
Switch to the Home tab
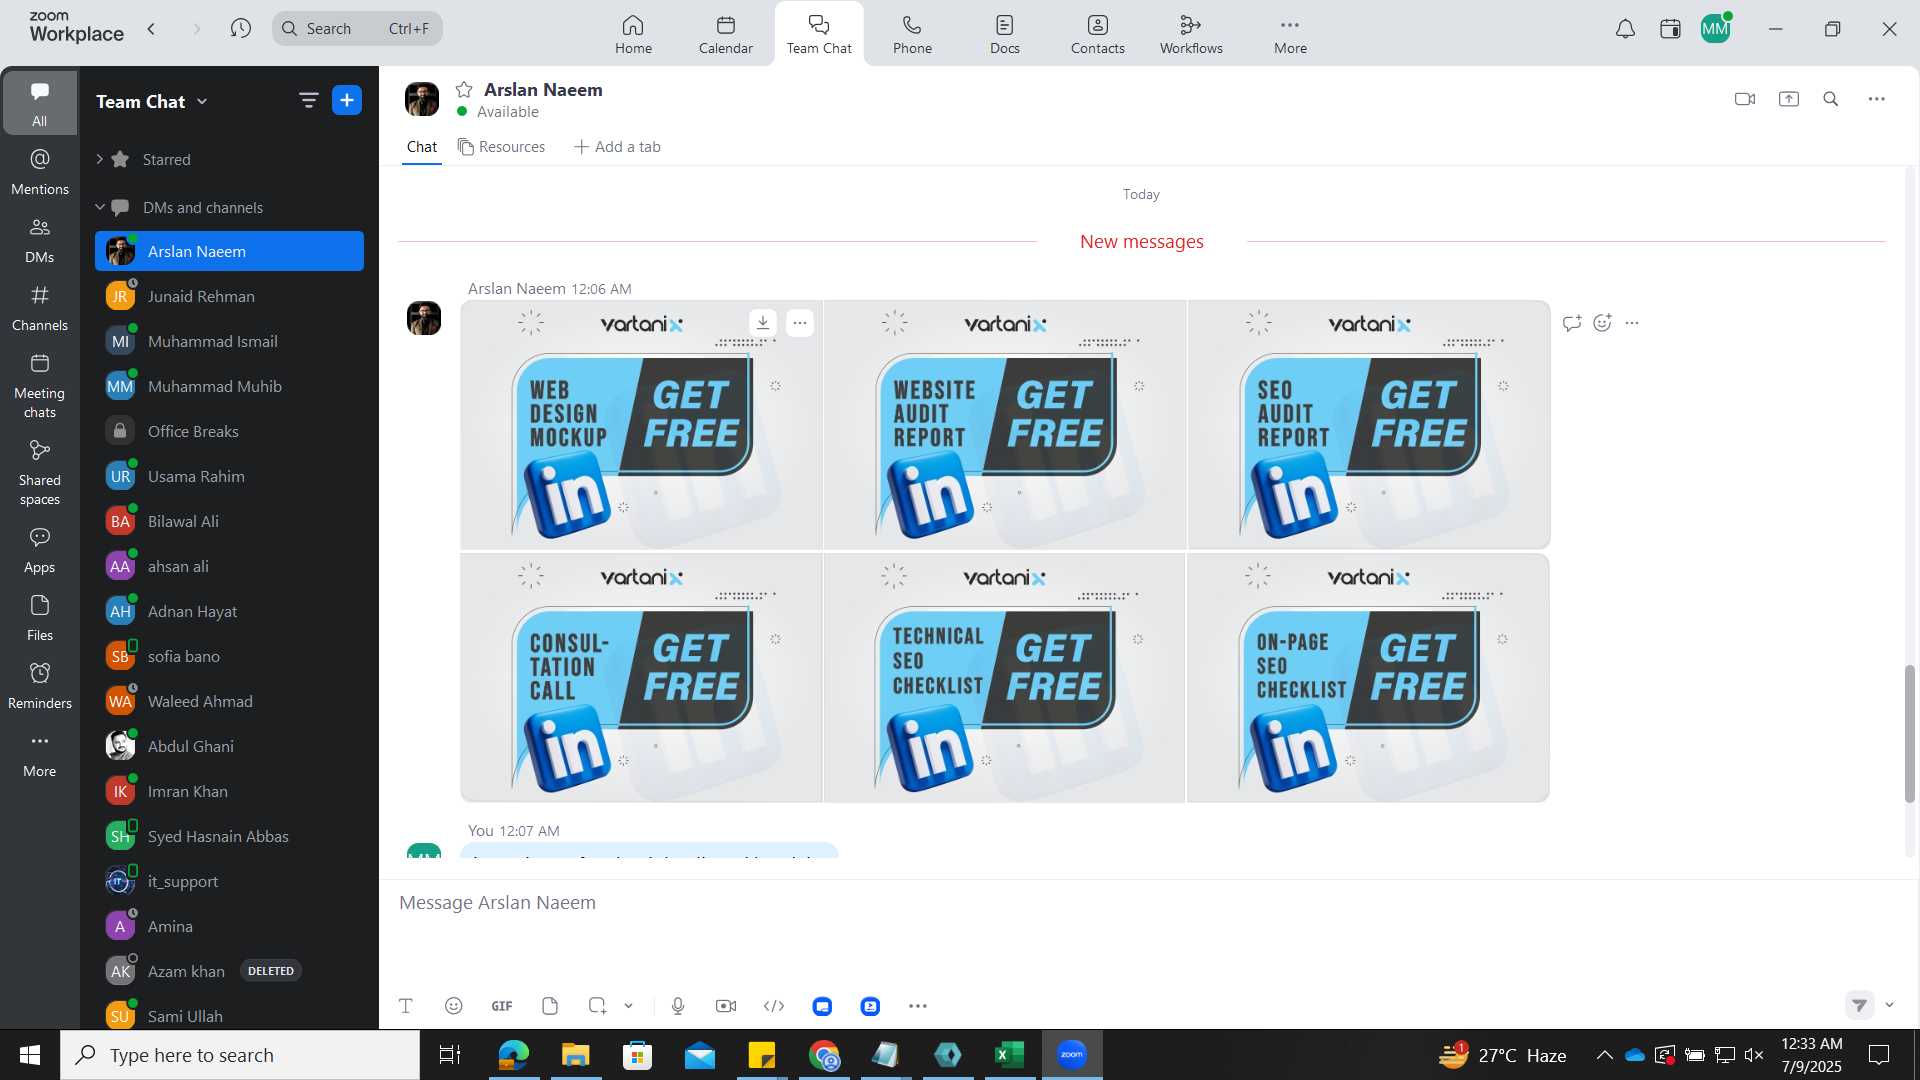pos(633,34)
